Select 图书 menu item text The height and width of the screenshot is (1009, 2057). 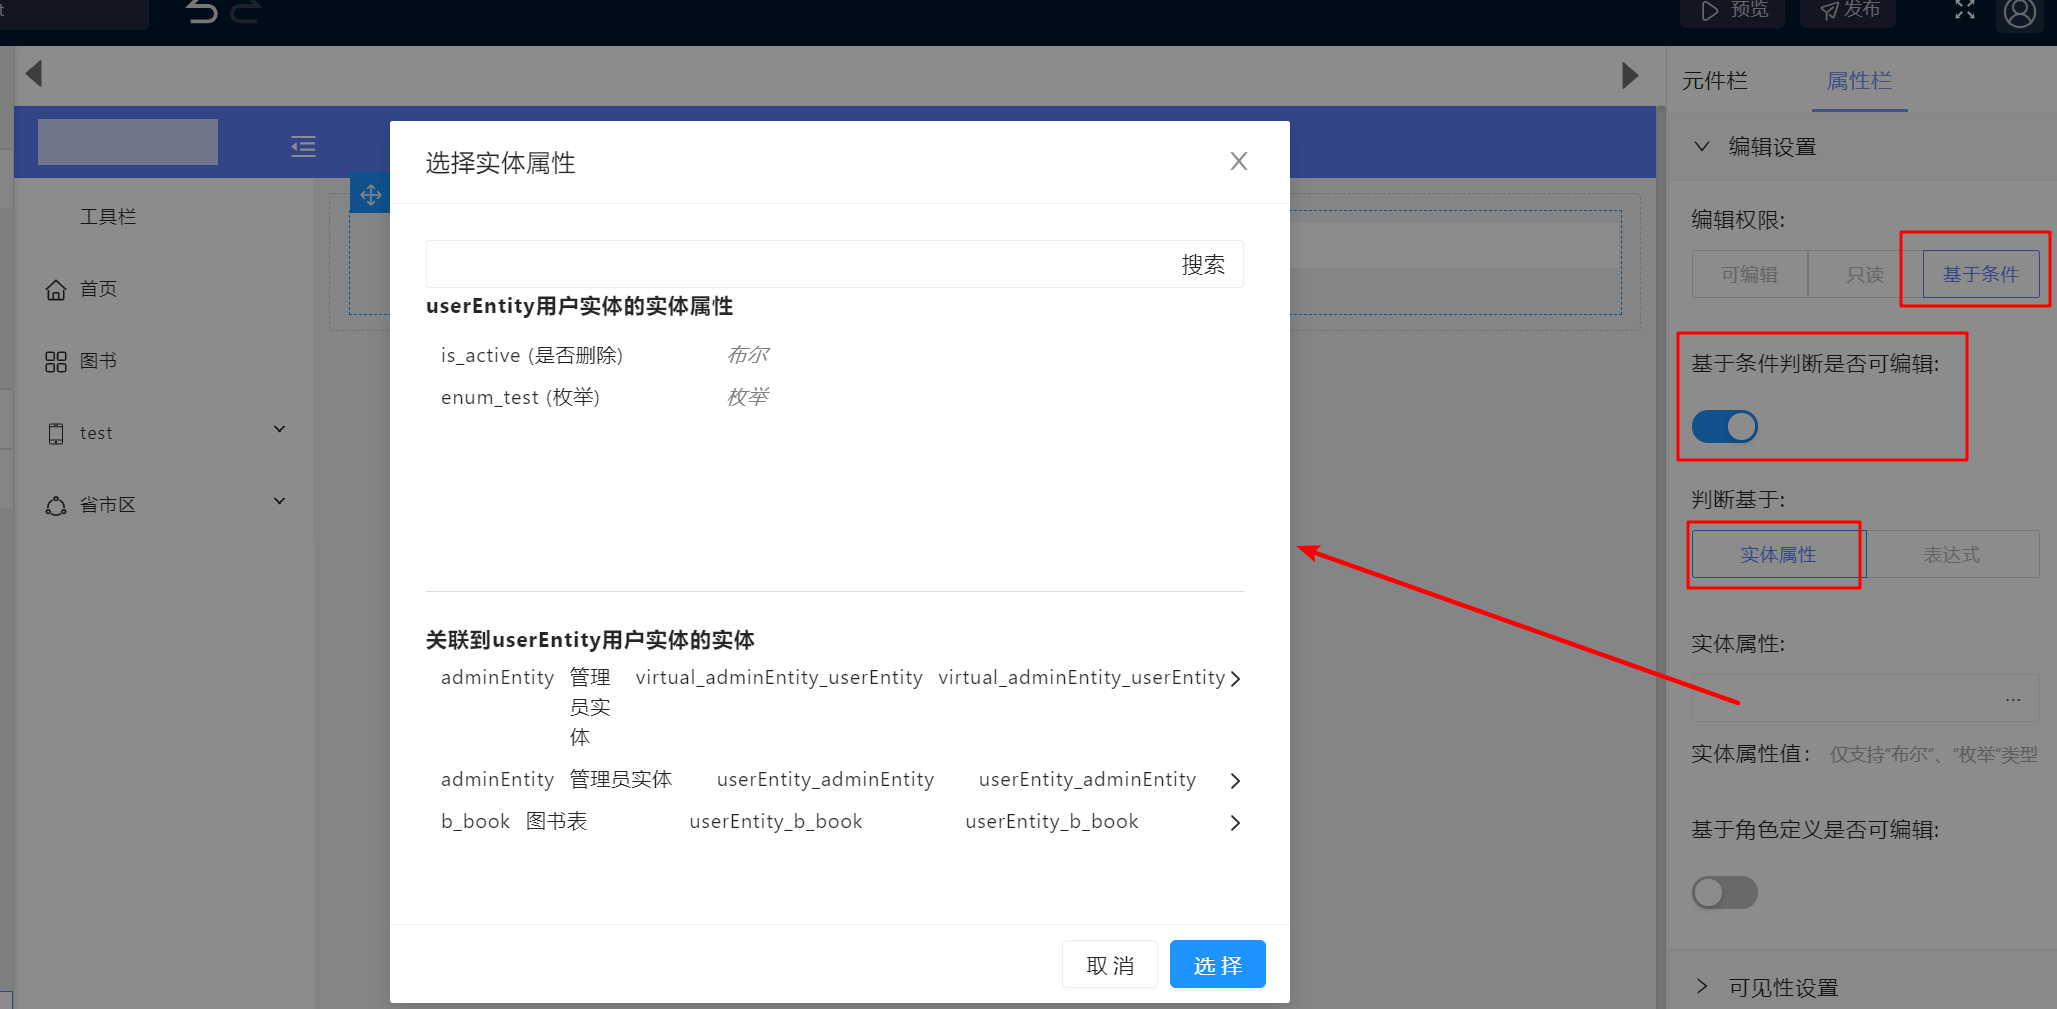pos(99,361)
